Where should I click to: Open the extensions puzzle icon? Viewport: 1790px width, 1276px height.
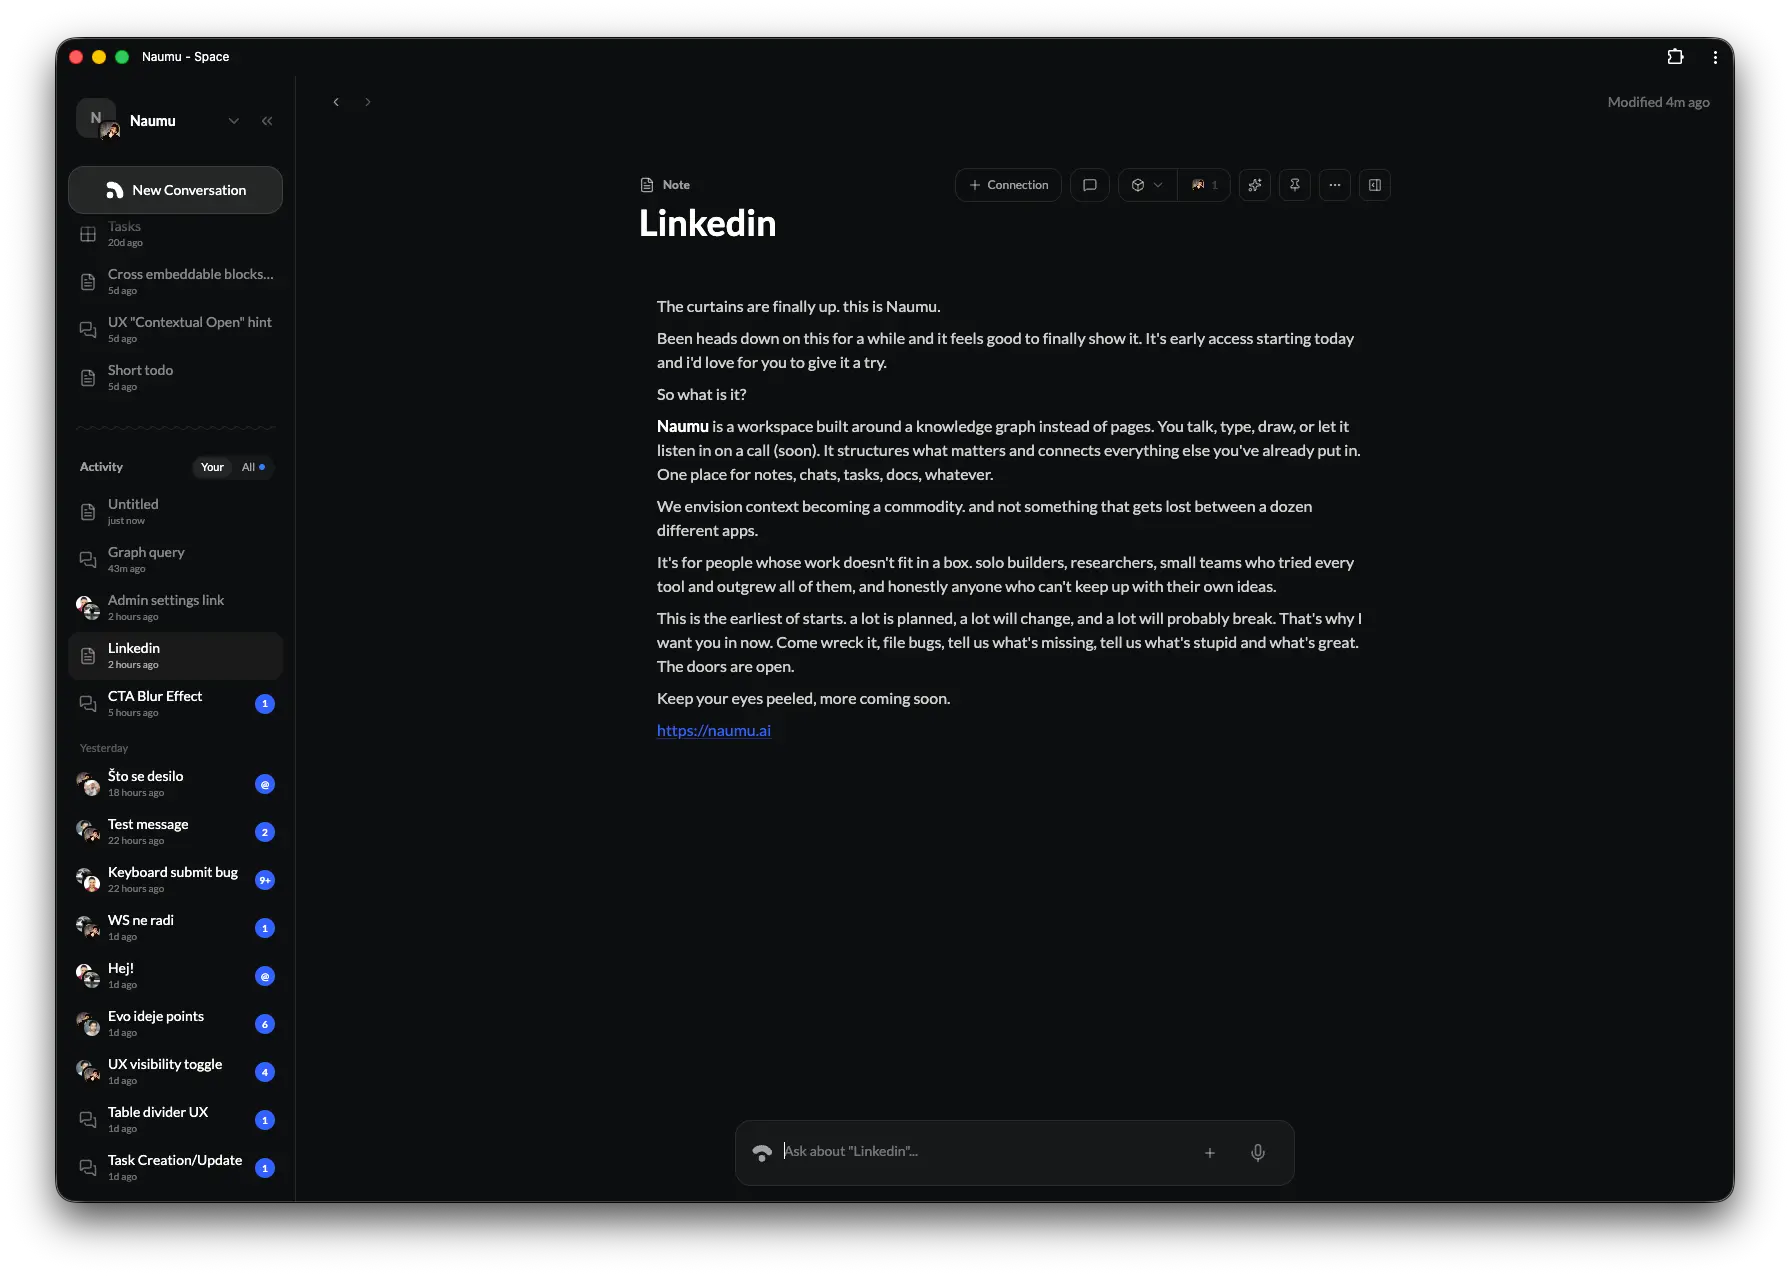pyautogui.click(x=1675, y=57)
